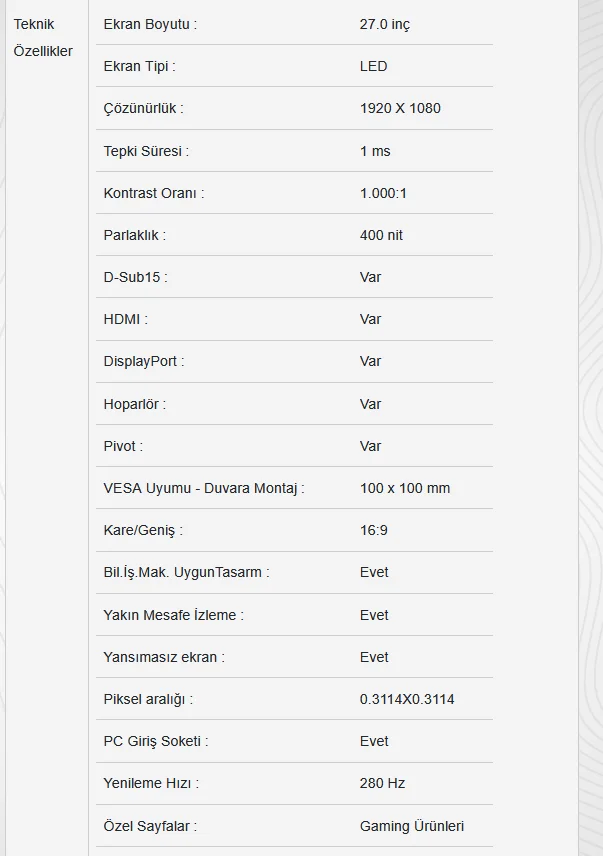Click the D-Sub15 label
Image resolution: width=603 pixels, height=856 pixels.
coord(135,277)
